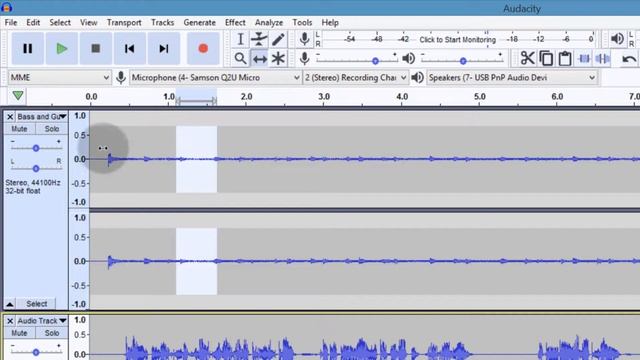
Task: Open the Generate menu
Action: point(200,22)
